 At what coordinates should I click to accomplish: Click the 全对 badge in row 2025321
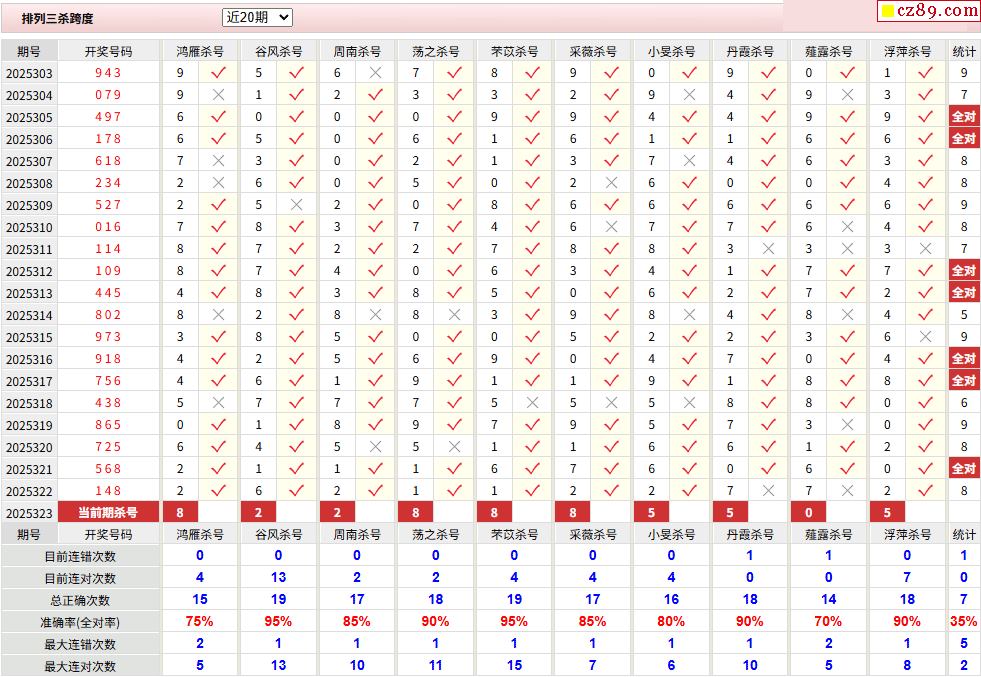click(x=963, y=469)
